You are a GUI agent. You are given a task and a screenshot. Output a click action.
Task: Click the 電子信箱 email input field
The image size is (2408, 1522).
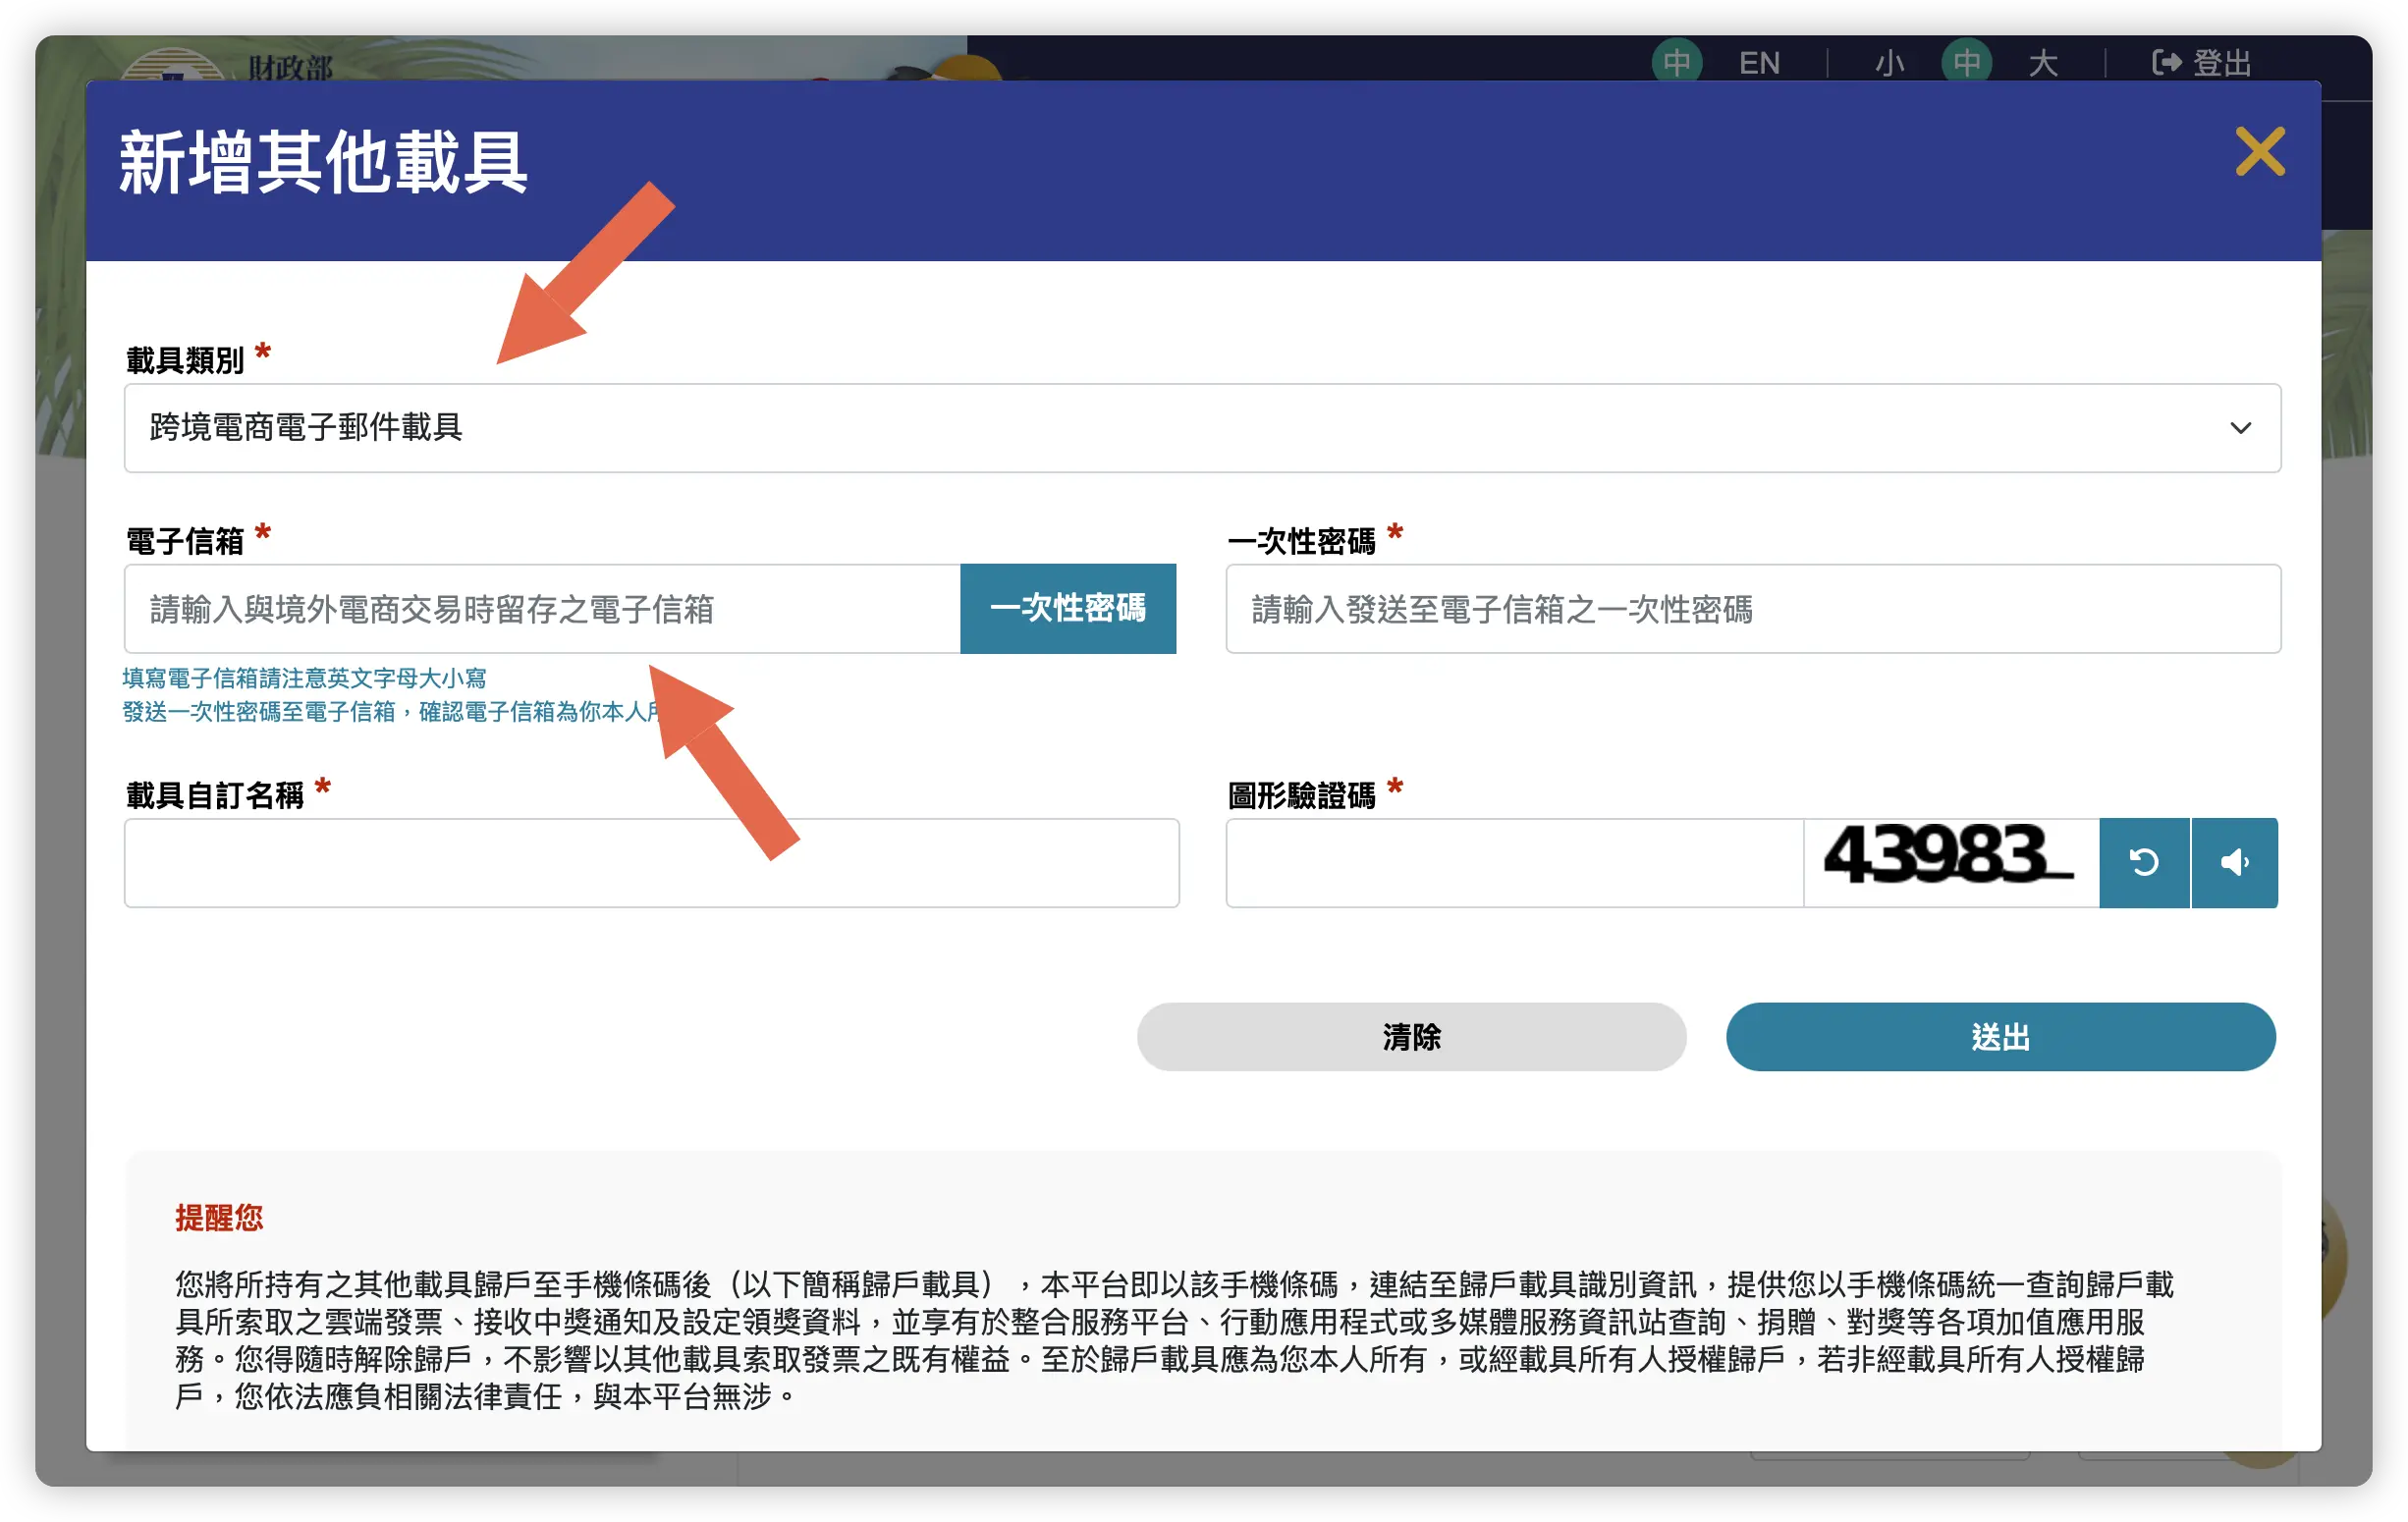pos(542,609)
